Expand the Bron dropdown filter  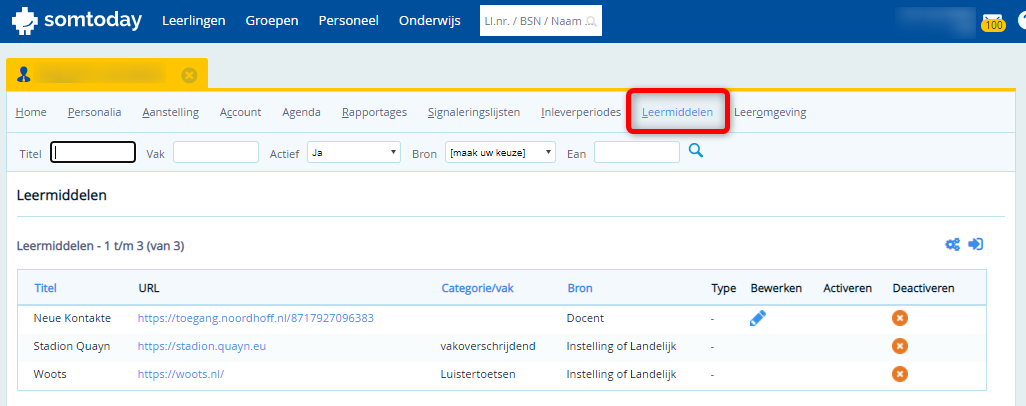[500, 152]
